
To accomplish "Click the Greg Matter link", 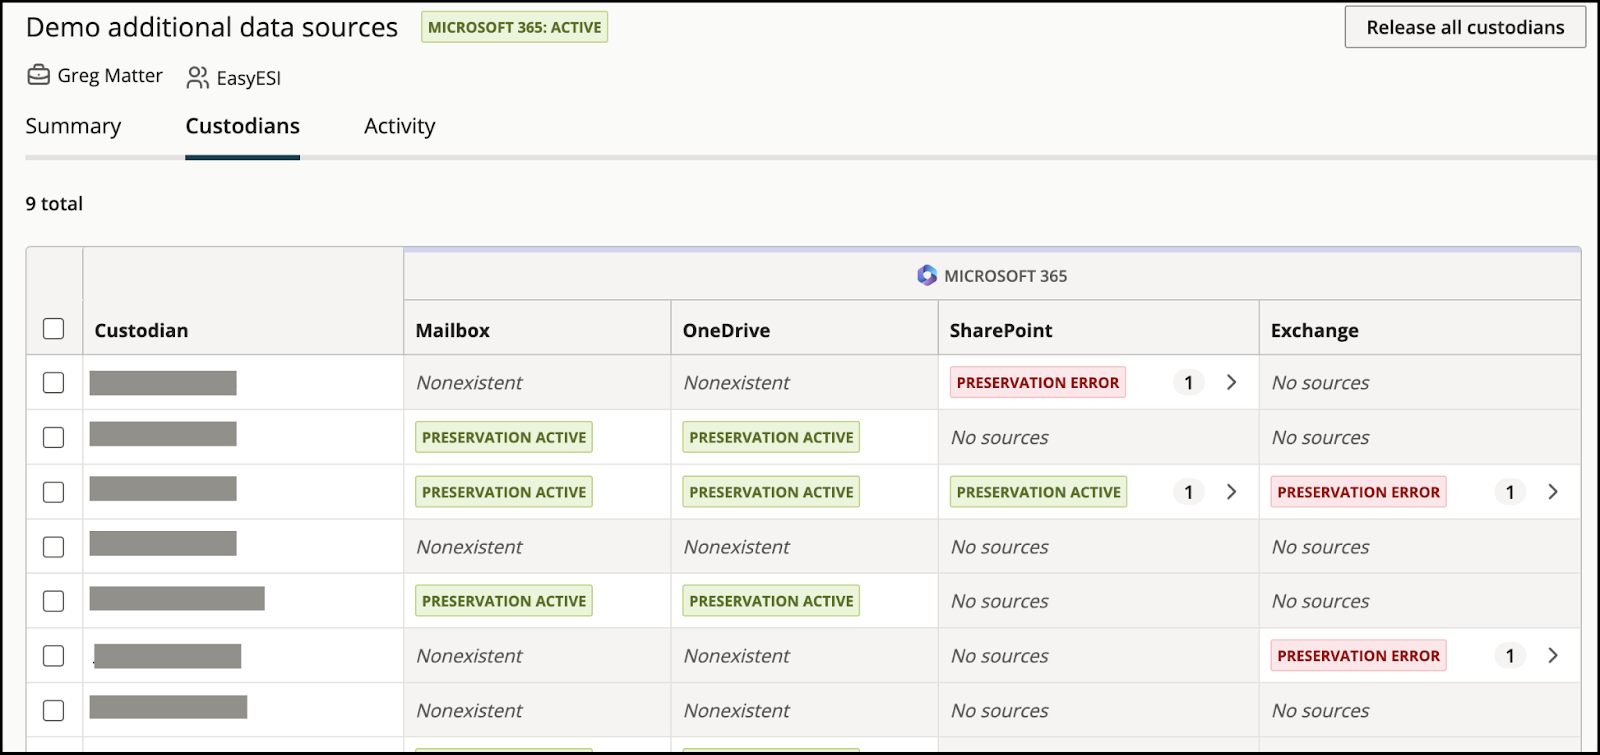I will click(110, 75).
